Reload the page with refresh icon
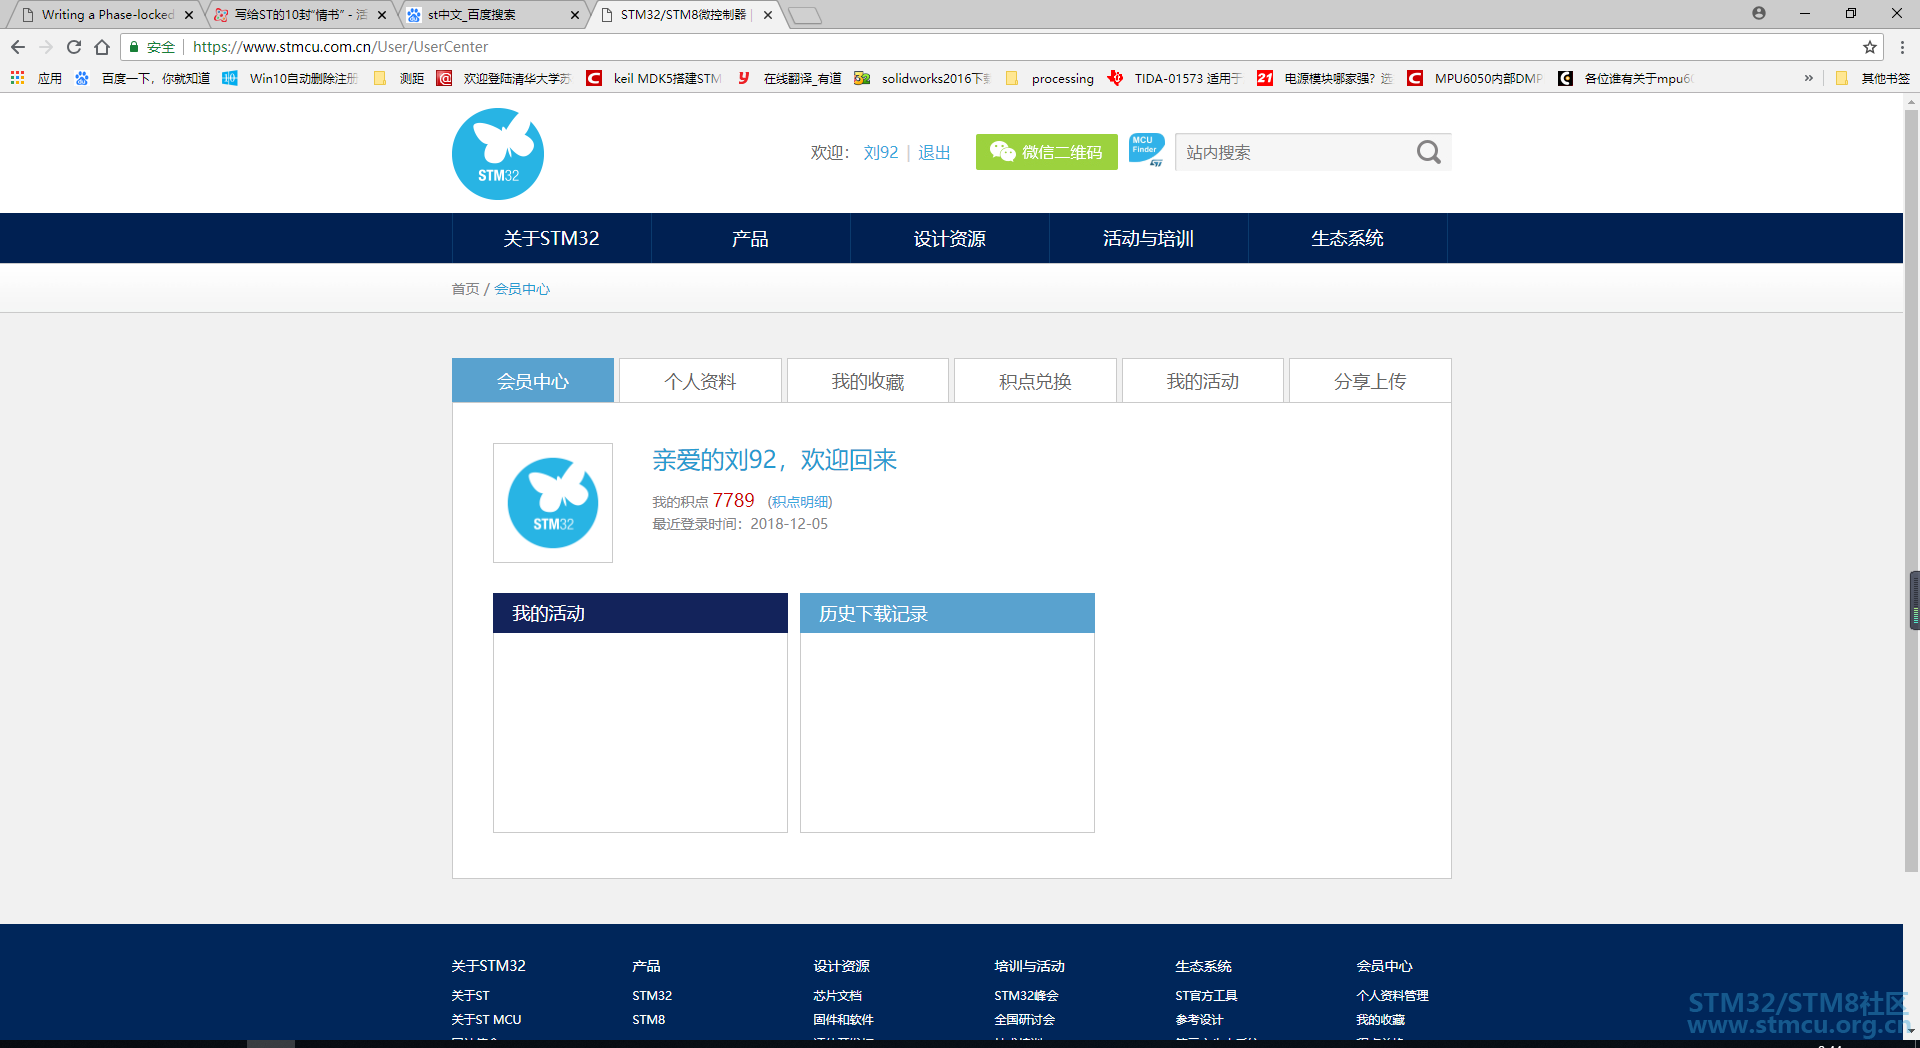The height and width of the screenshot is (1048, 1920). 74,47
